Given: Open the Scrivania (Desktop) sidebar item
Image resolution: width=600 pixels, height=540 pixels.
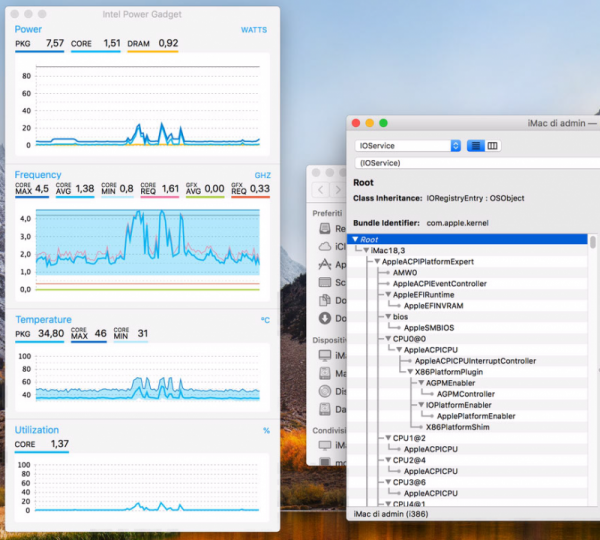Looking at the screenshot, I should click(332, 282).
